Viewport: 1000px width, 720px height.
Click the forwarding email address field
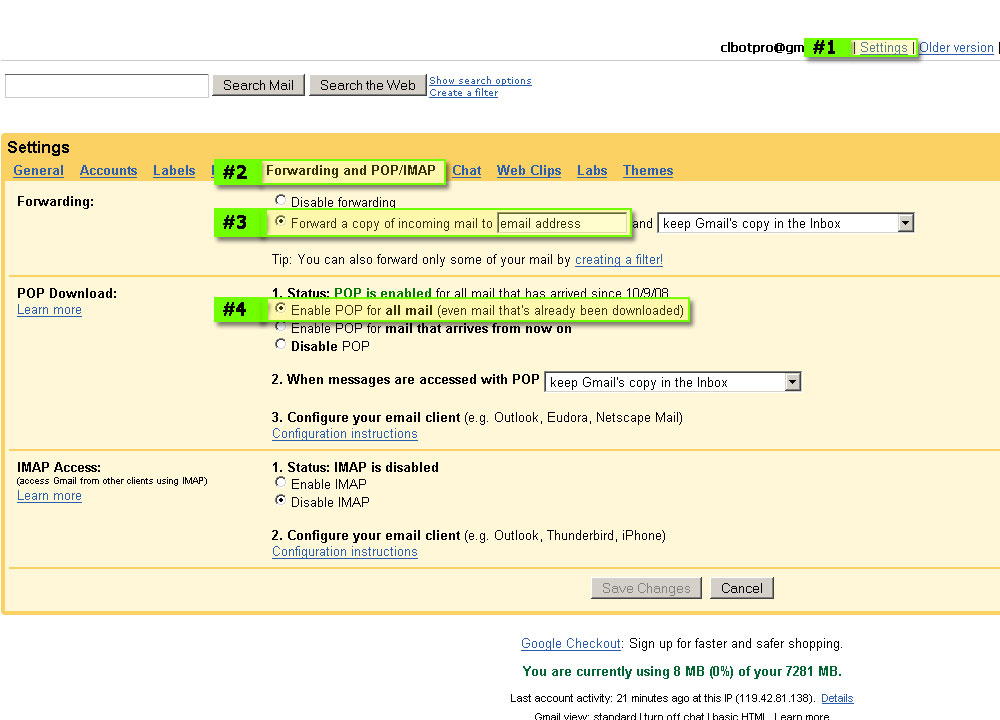pyautogui.click(x=562, y=224)
